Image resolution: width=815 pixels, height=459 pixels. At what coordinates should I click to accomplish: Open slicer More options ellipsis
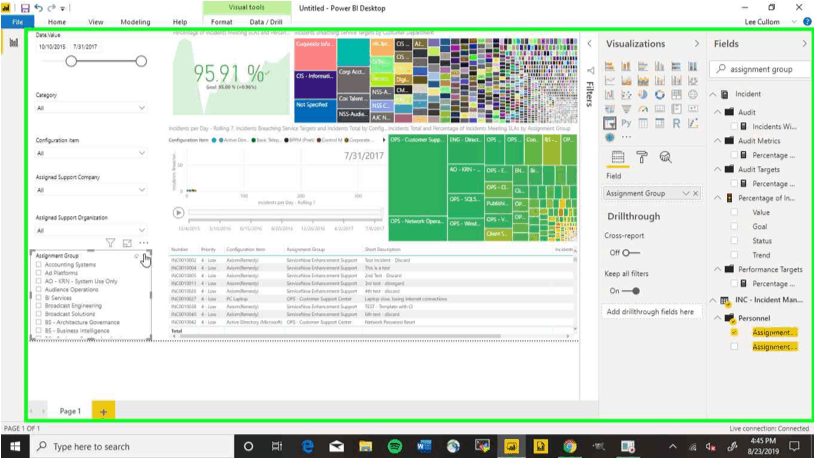coord(143,243)
